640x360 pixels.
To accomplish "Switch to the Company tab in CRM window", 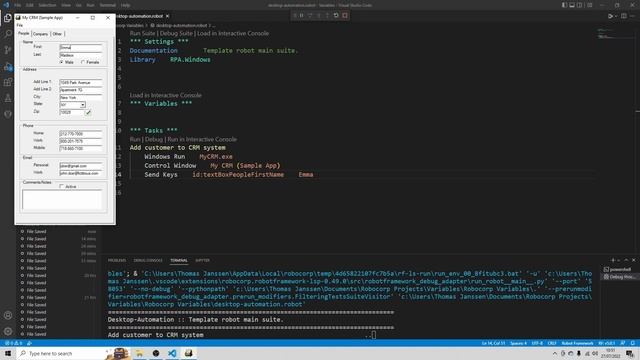I will pyautogui.click(x=40, y=34).
